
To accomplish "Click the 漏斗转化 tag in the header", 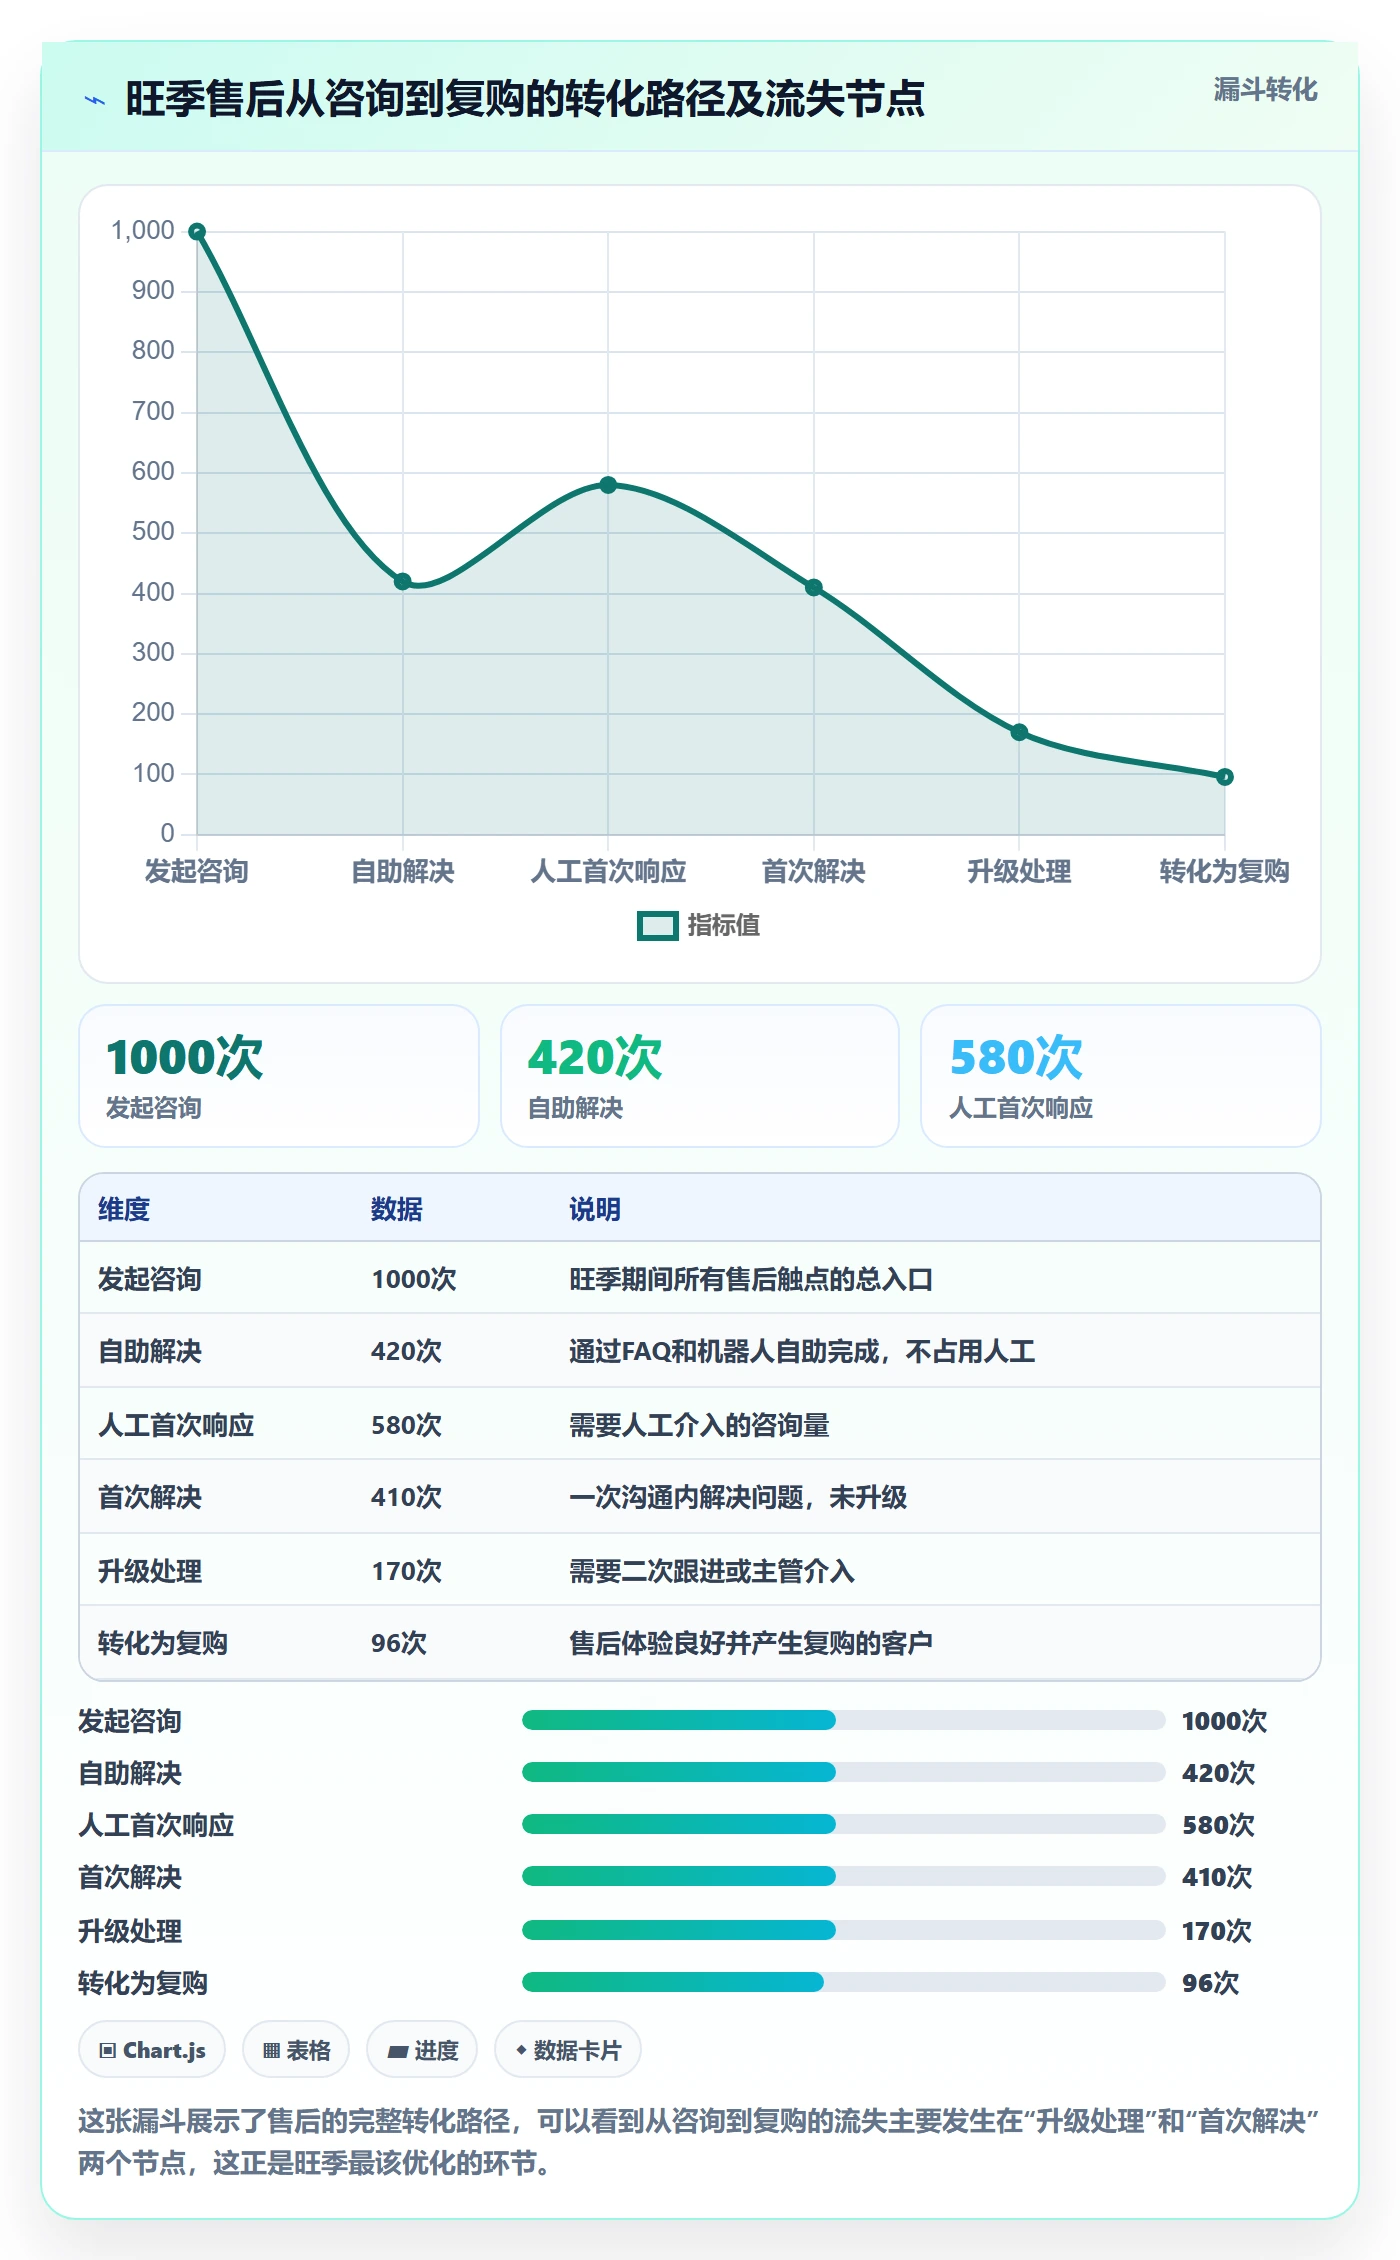I will 1265,90.
